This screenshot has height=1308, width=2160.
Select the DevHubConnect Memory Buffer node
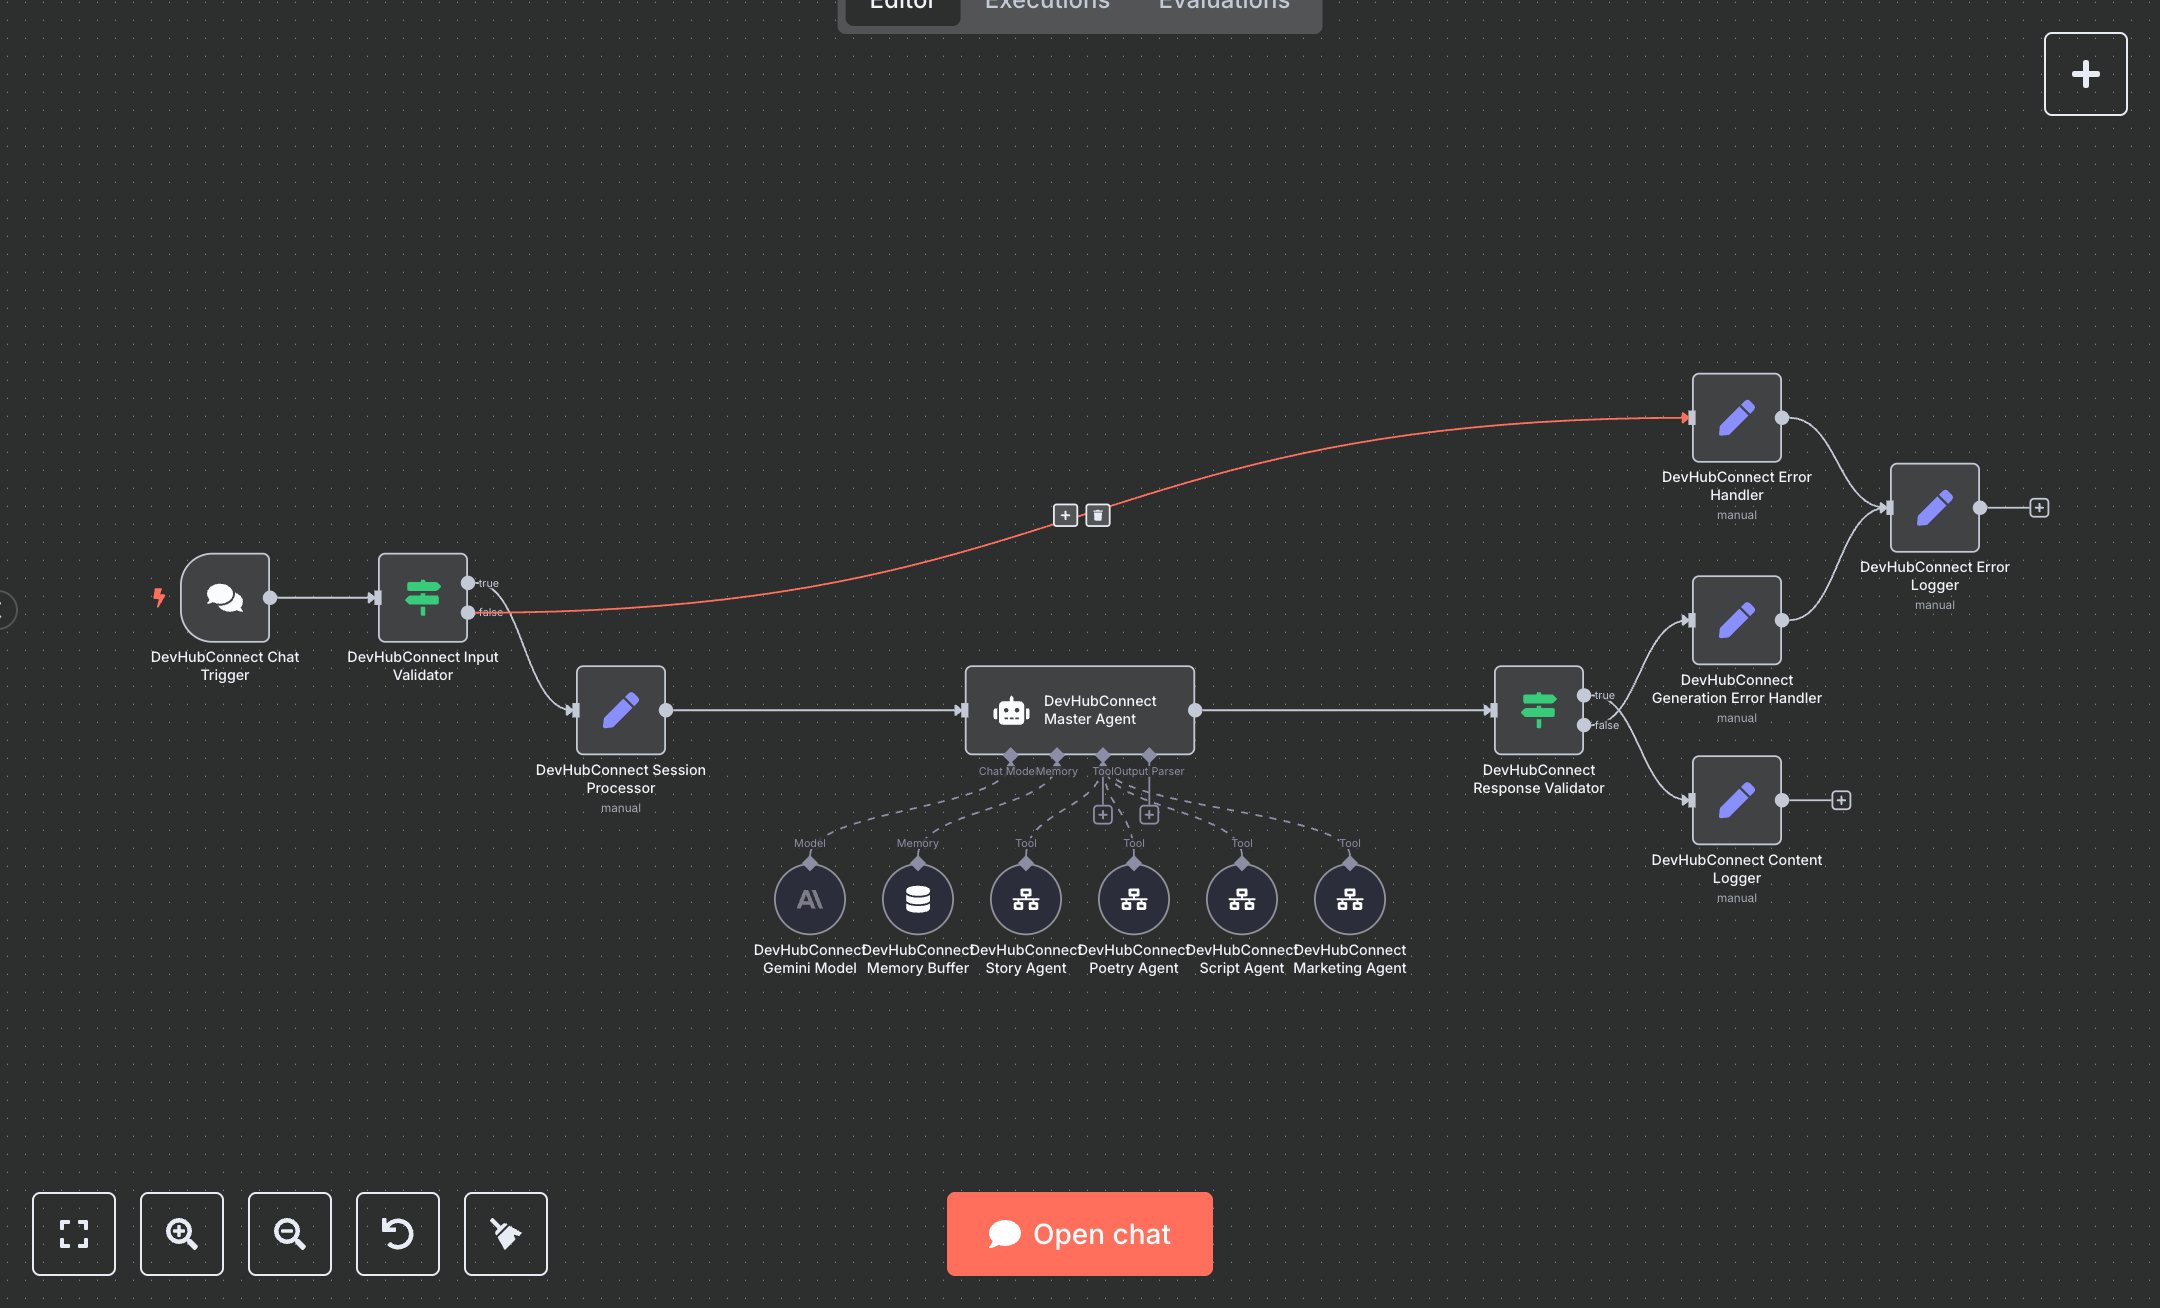coord(918,898)
